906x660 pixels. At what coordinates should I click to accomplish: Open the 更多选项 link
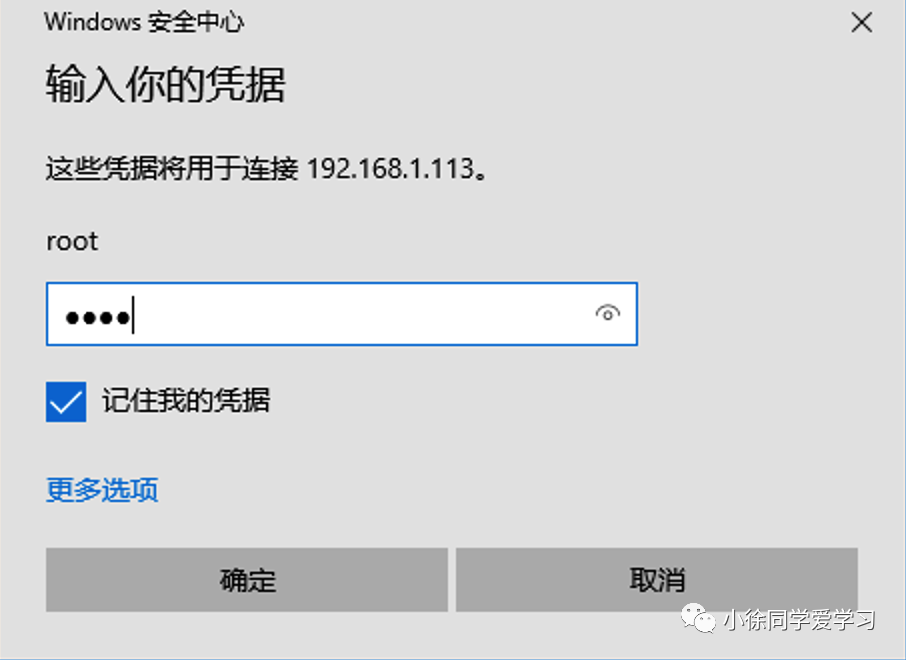[x=102, y=490]
